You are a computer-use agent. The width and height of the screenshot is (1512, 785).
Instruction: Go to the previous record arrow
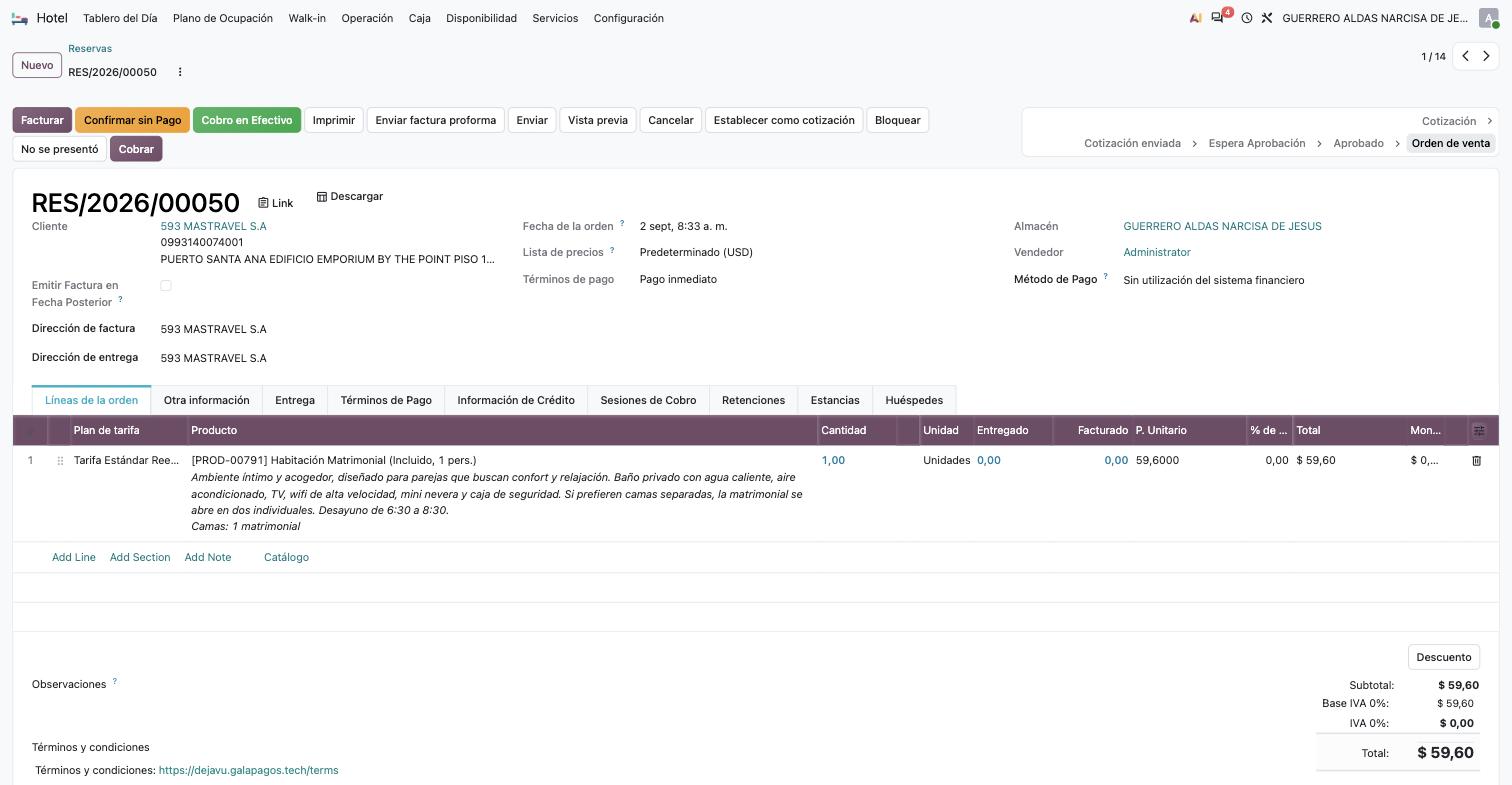click(x=1465, y=56)
